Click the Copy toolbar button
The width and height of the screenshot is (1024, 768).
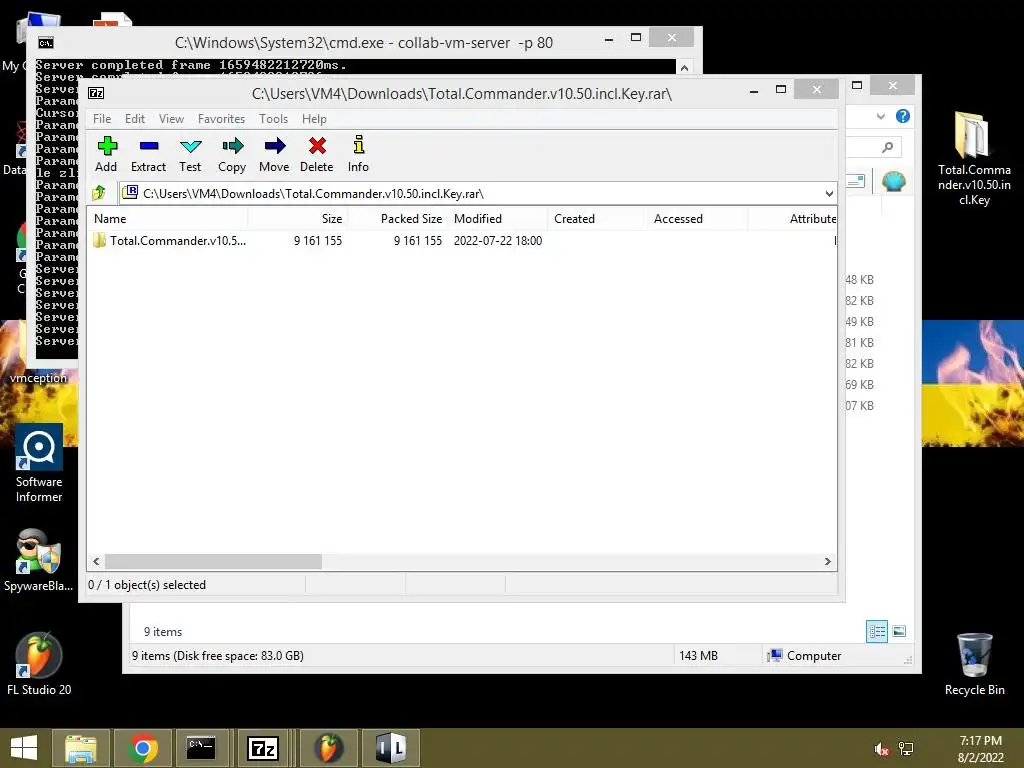(232, 154)
